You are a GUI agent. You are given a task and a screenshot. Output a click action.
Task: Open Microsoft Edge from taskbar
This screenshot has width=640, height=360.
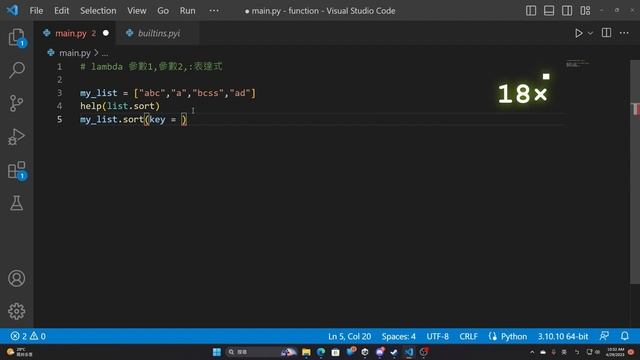(321, 352)
